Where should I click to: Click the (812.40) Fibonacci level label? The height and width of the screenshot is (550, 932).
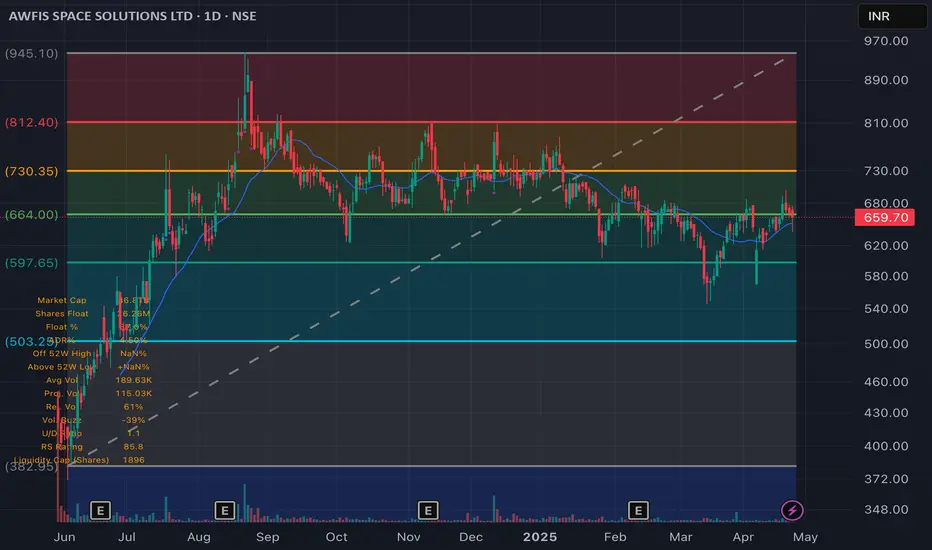point(32,122)
